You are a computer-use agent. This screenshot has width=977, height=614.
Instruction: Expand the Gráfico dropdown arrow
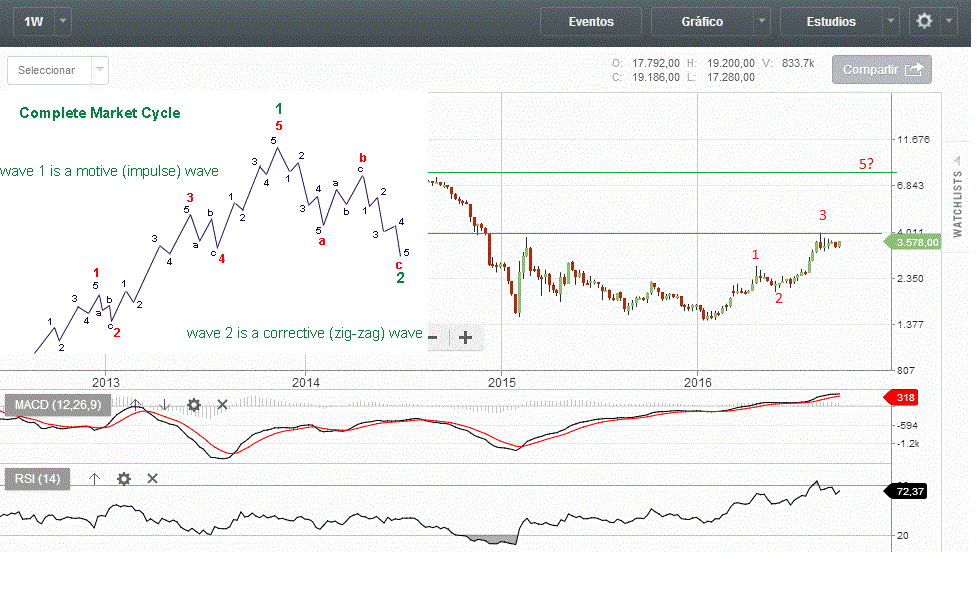point(762,21)
